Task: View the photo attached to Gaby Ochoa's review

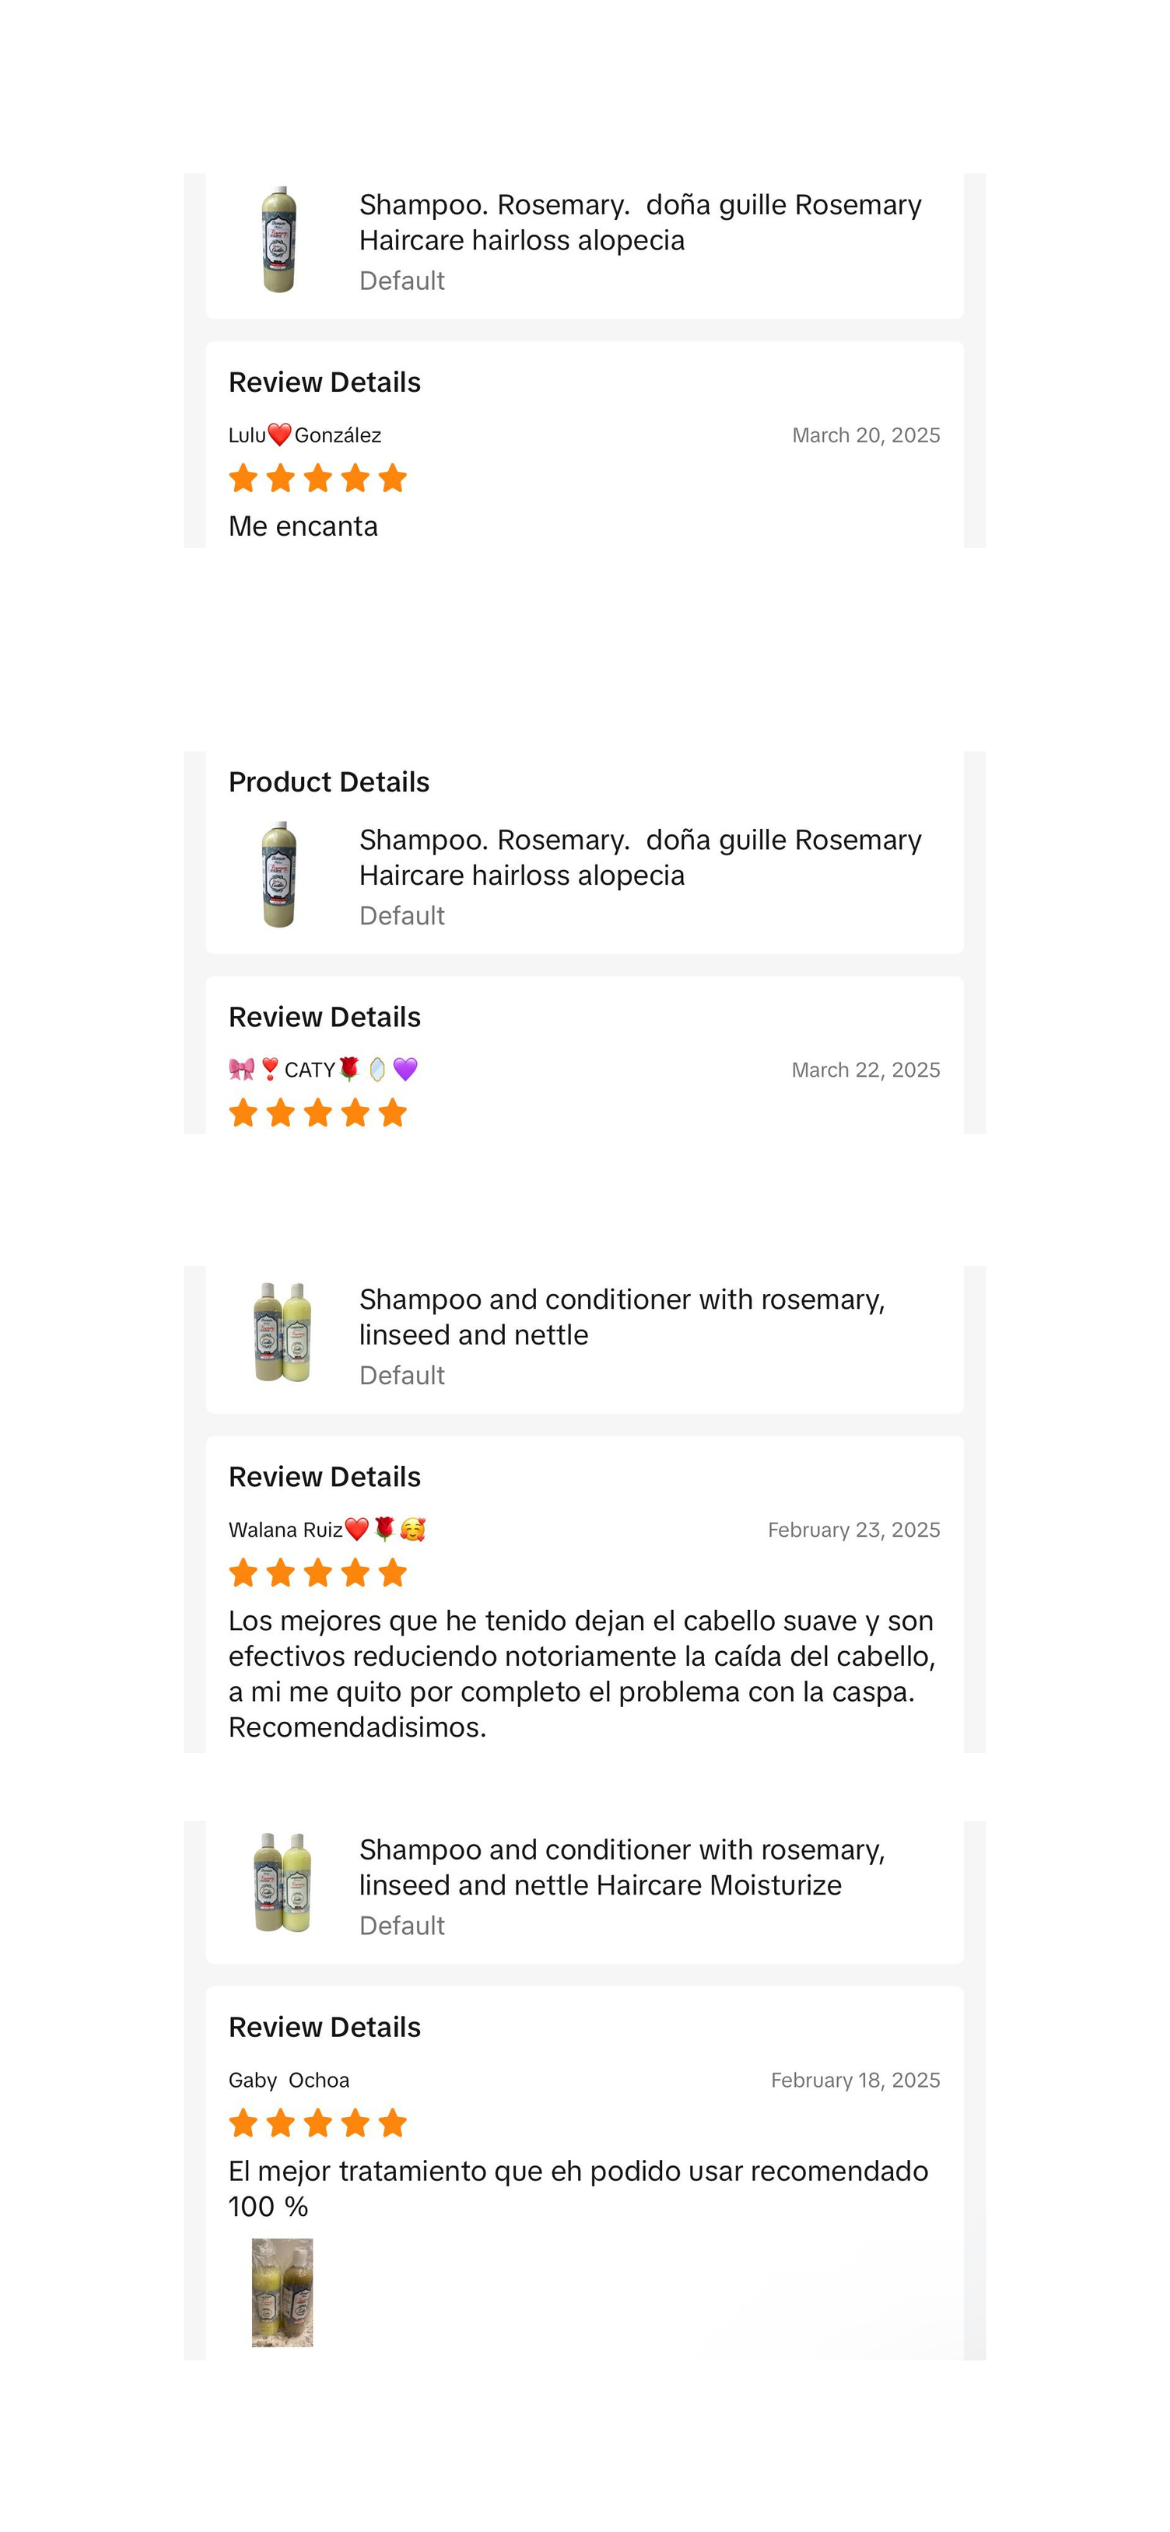Action: (282, 2293)
